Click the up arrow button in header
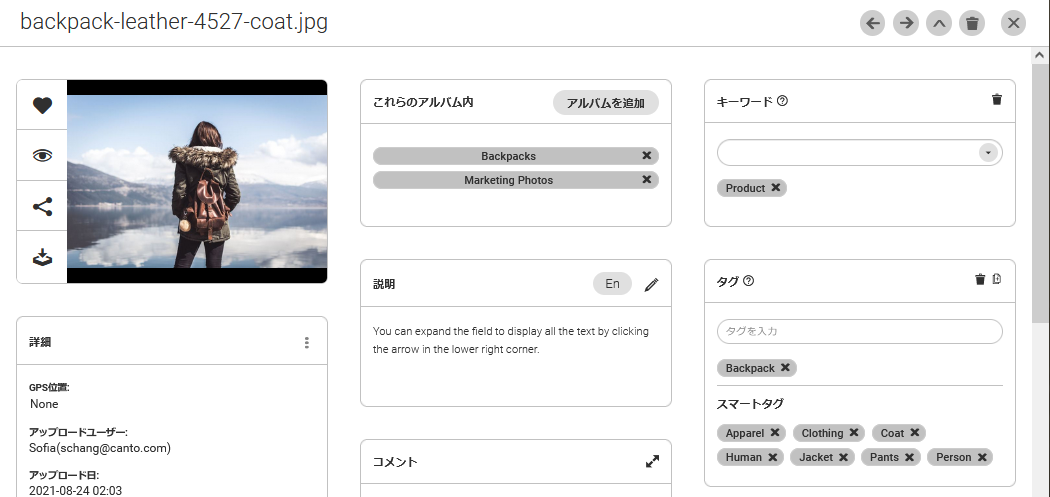1050x497 pixels. (938, 23)
